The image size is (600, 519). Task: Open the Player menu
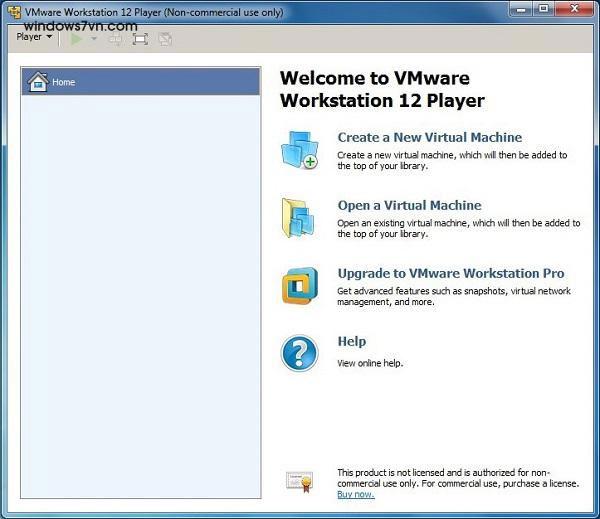click(34, 38)
